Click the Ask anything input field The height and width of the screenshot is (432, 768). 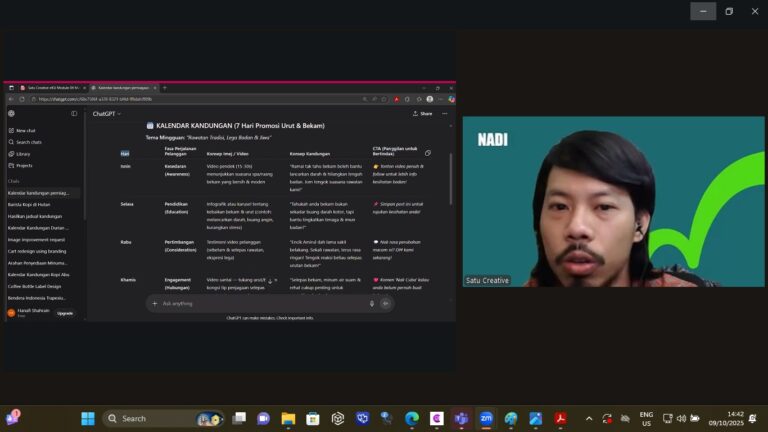coord(260,303)
